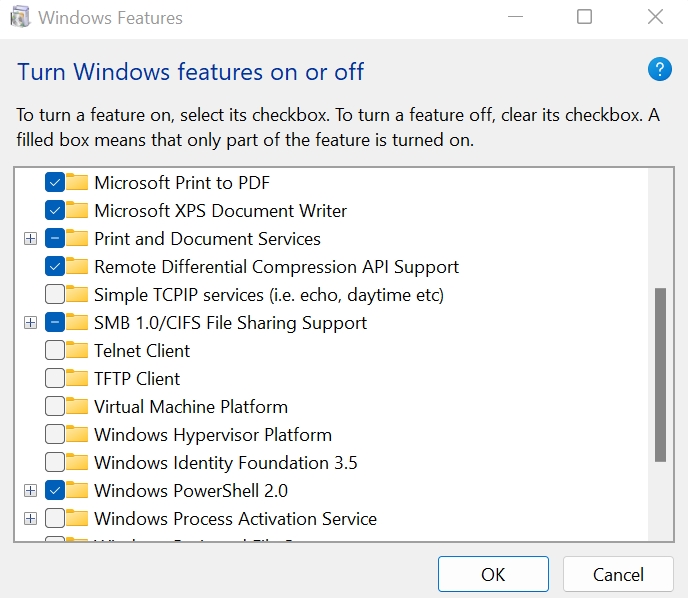Uncheck Remote Differential Compression API Support
The image size is (688, 598).
55,266
